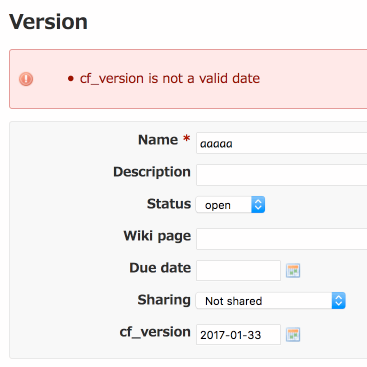The height and width of the screenshot is (367, 367).
Task: Click the Wiki page field label
Action: (x=157, y=236)
